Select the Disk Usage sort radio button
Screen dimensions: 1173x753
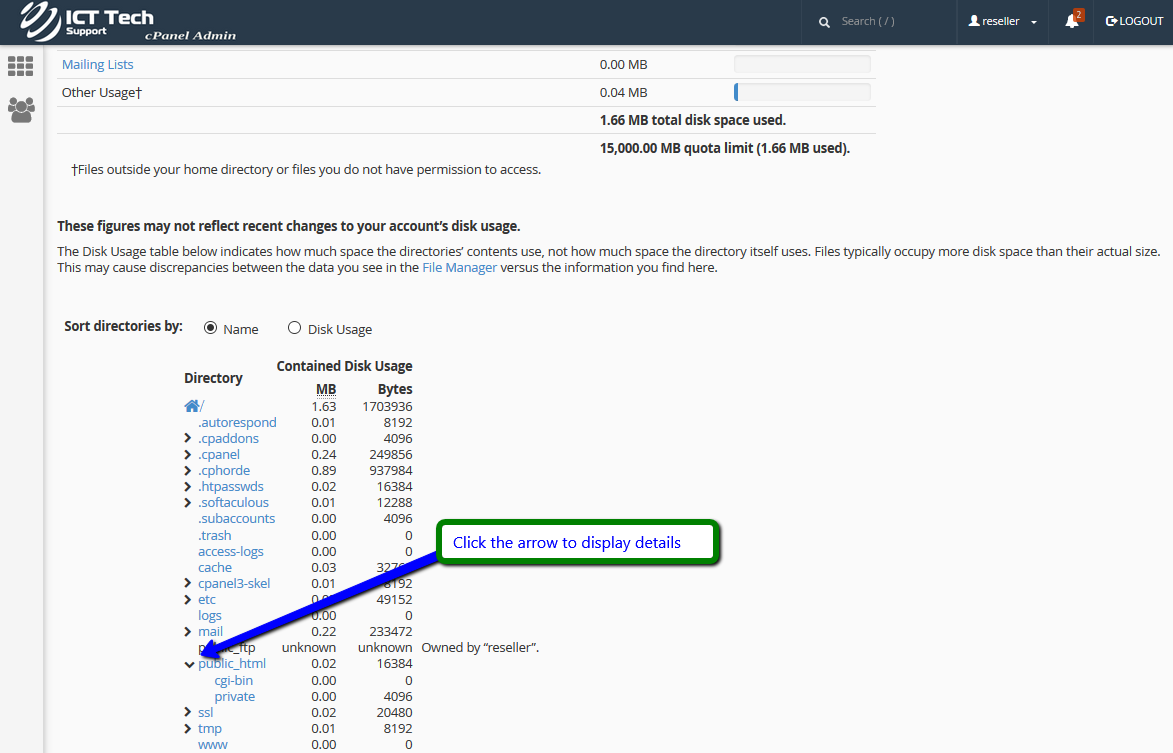tap(294, 328)
